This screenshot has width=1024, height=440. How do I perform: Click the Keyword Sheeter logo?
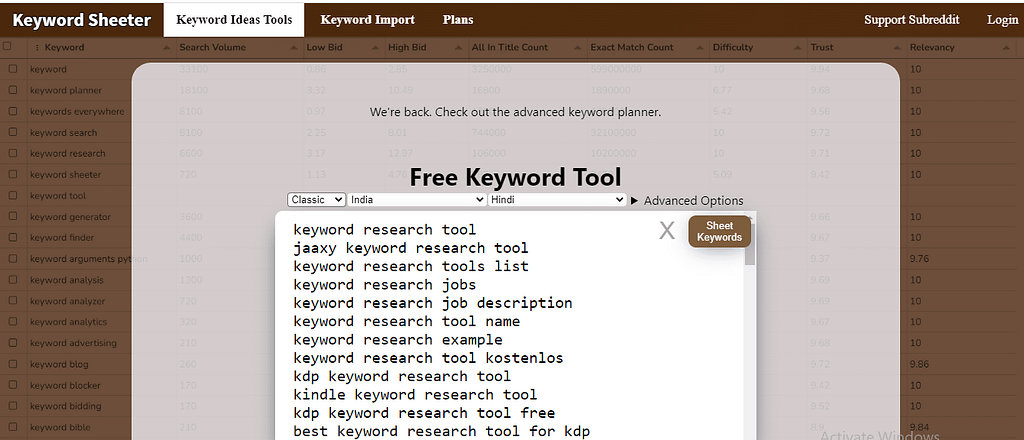82,20
